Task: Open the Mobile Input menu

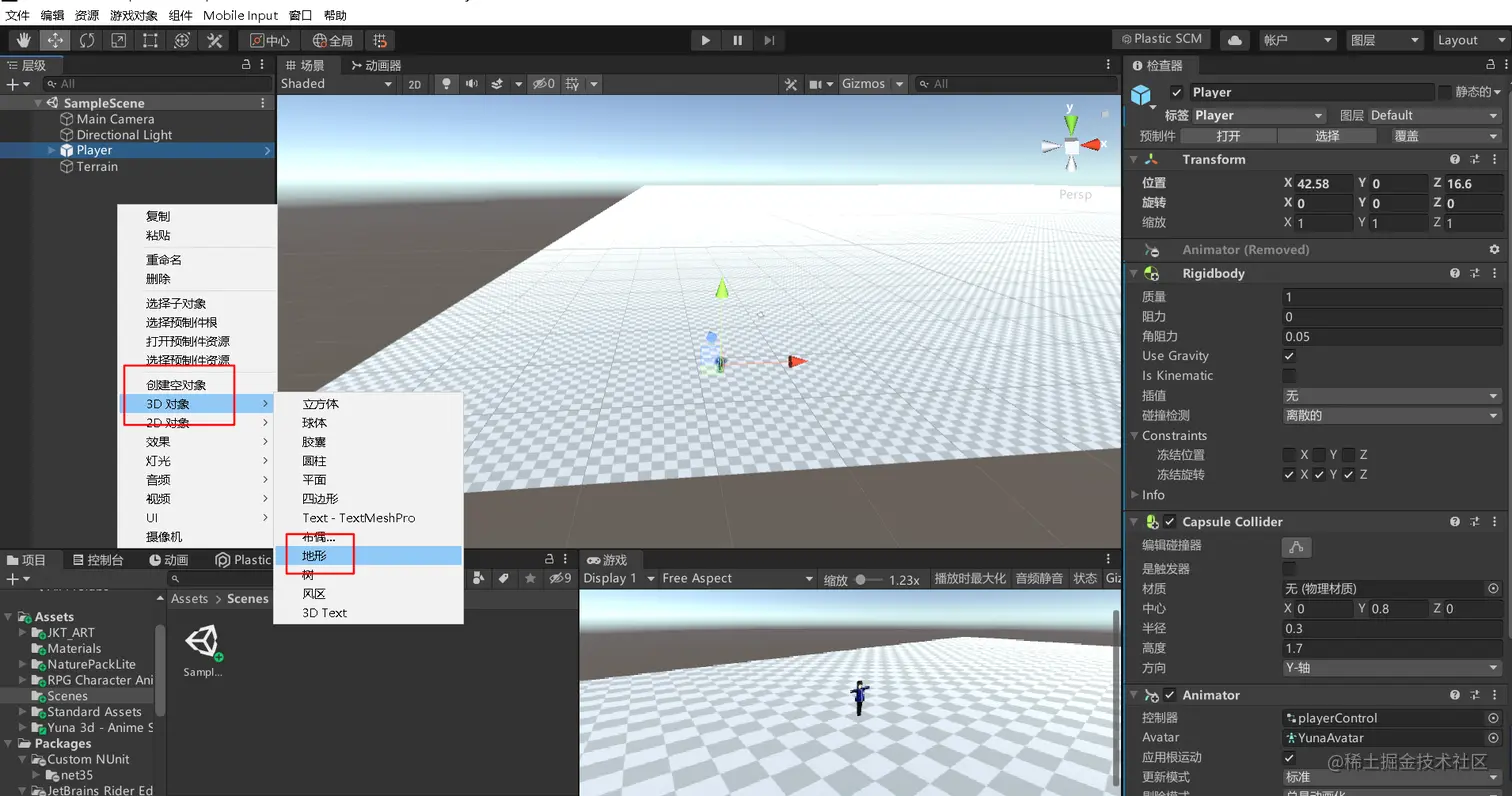Action: point(241,15)
